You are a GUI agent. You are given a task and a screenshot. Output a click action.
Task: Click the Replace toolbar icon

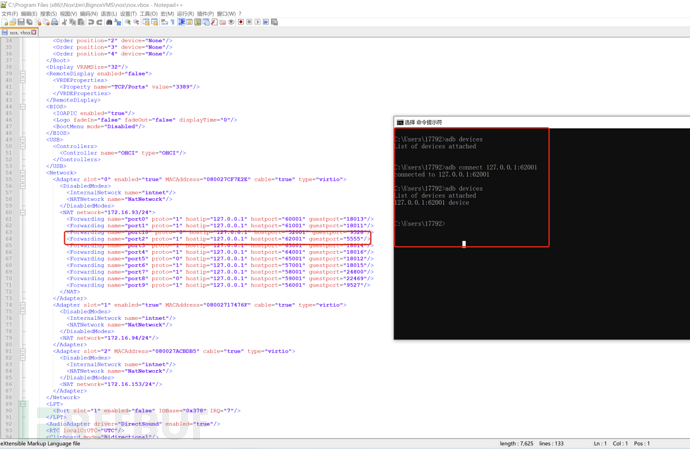[x=117, y=22]
